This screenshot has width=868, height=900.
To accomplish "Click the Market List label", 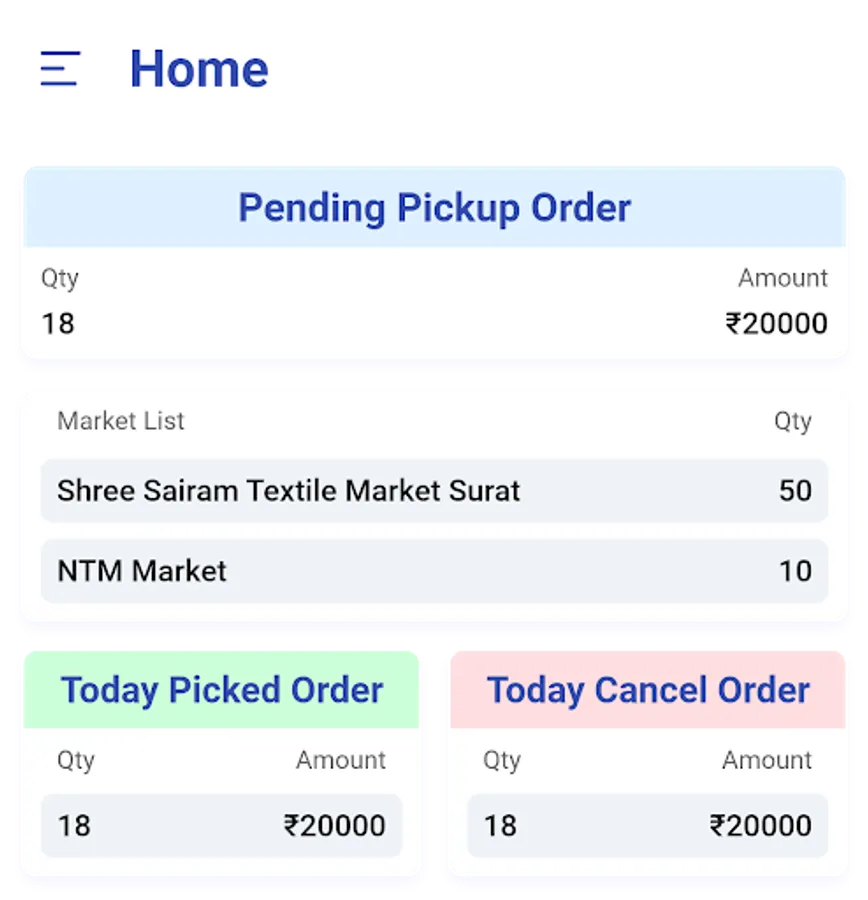I will tap(121, 421).
